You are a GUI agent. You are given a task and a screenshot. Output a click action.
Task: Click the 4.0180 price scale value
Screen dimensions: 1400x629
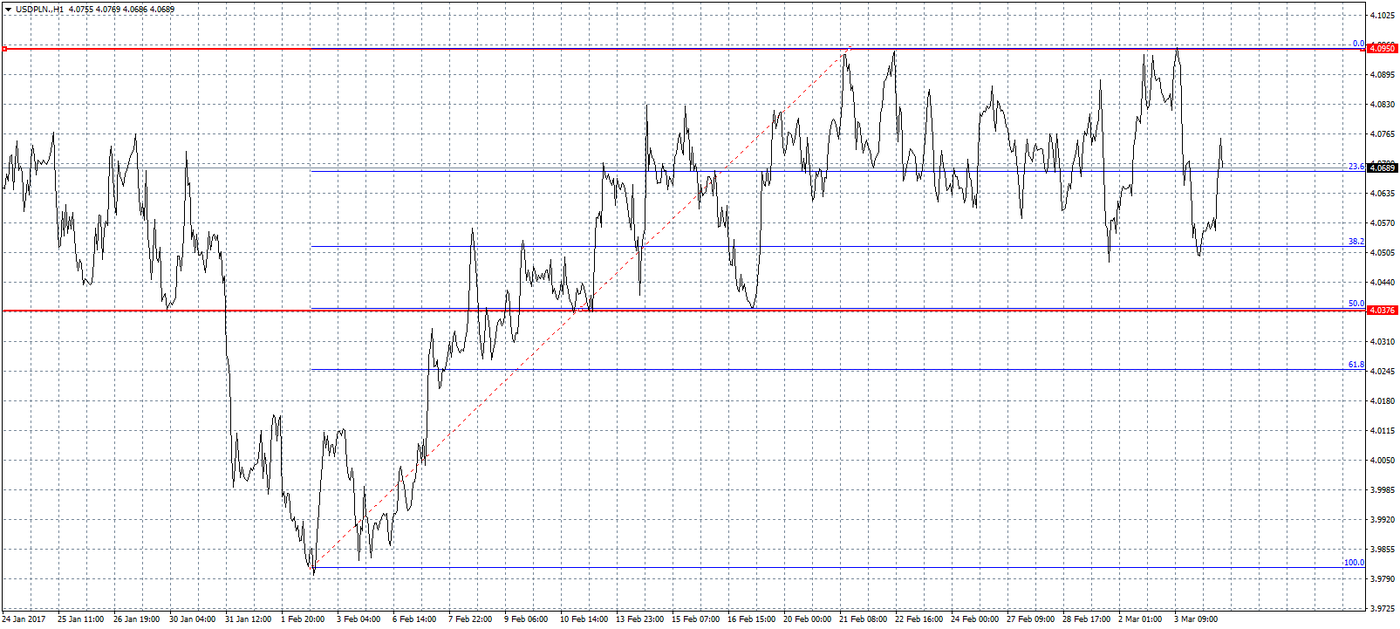1383,401
